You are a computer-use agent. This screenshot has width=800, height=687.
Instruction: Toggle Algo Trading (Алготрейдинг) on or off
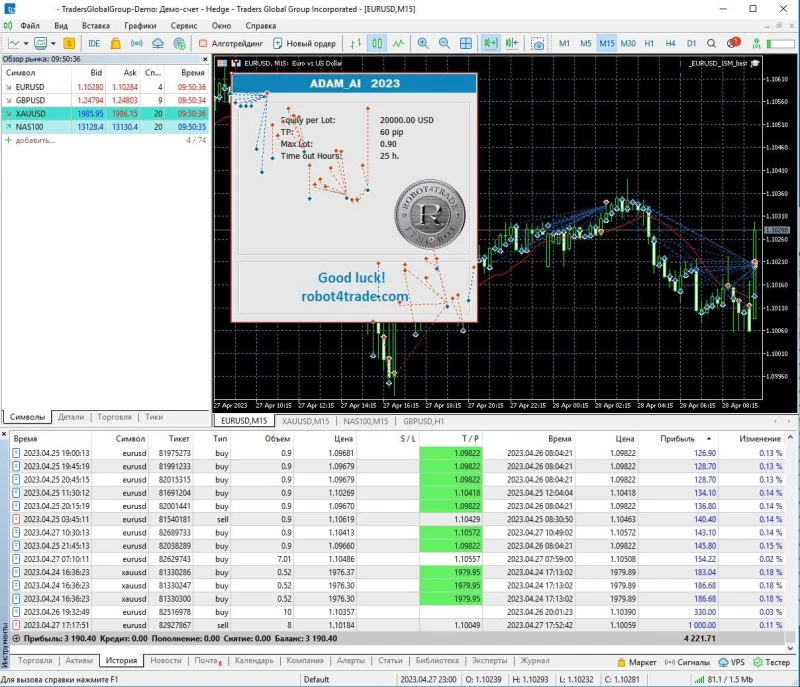(230, 43)
